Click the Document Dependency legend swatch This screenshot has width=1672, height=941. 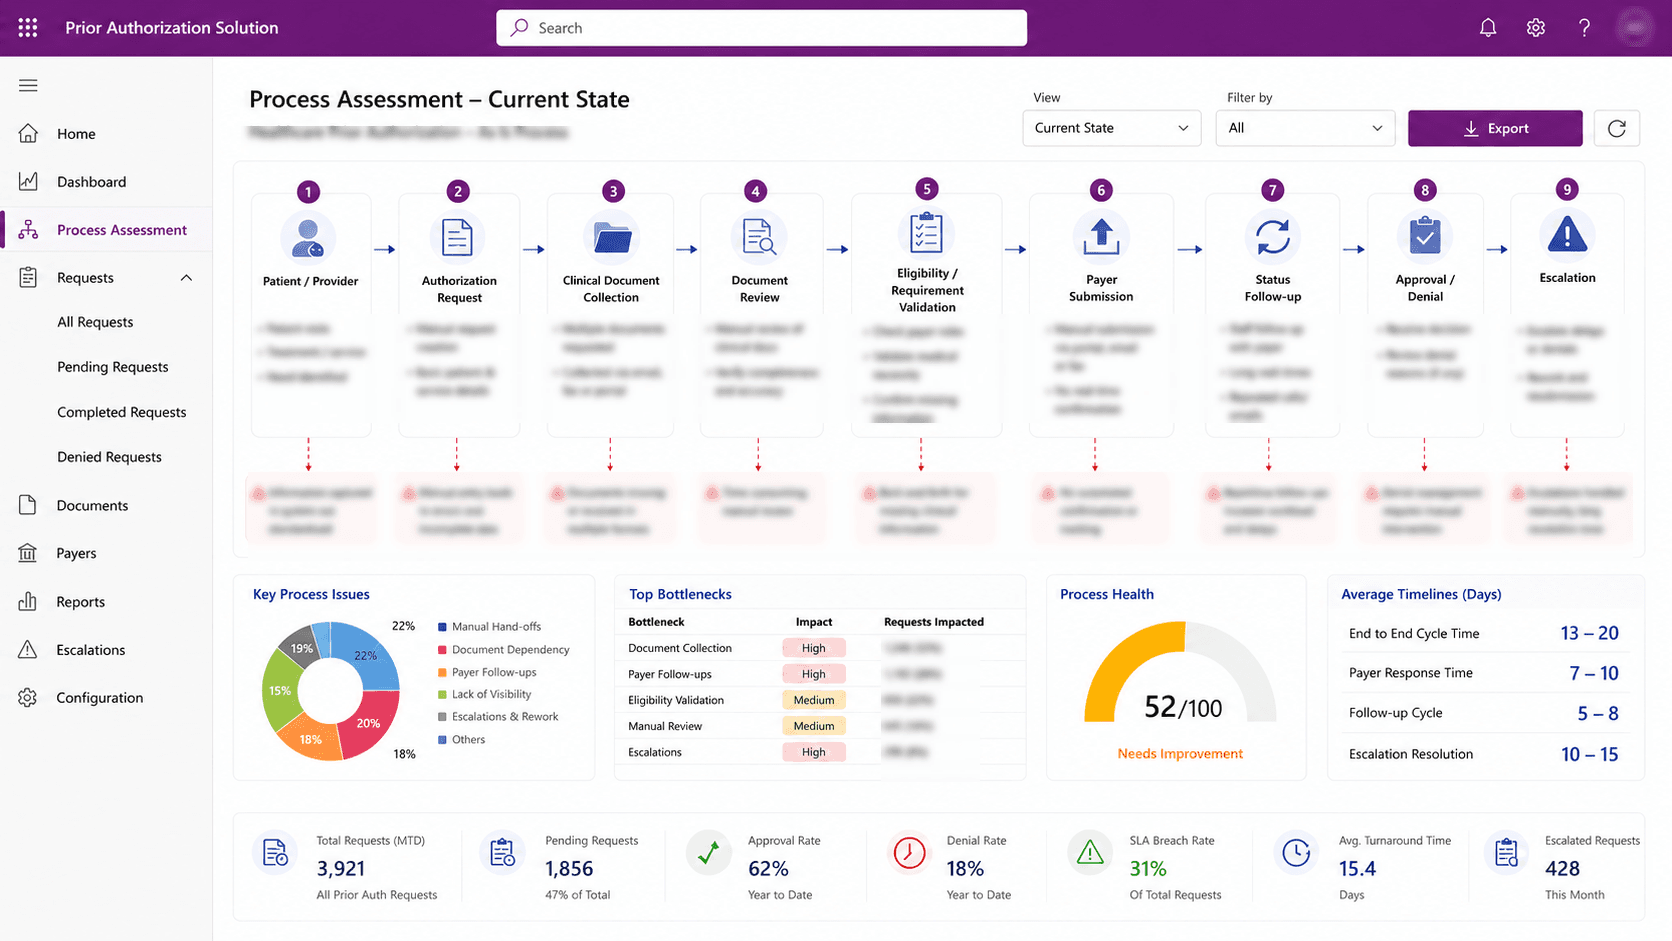coord(442,650)
